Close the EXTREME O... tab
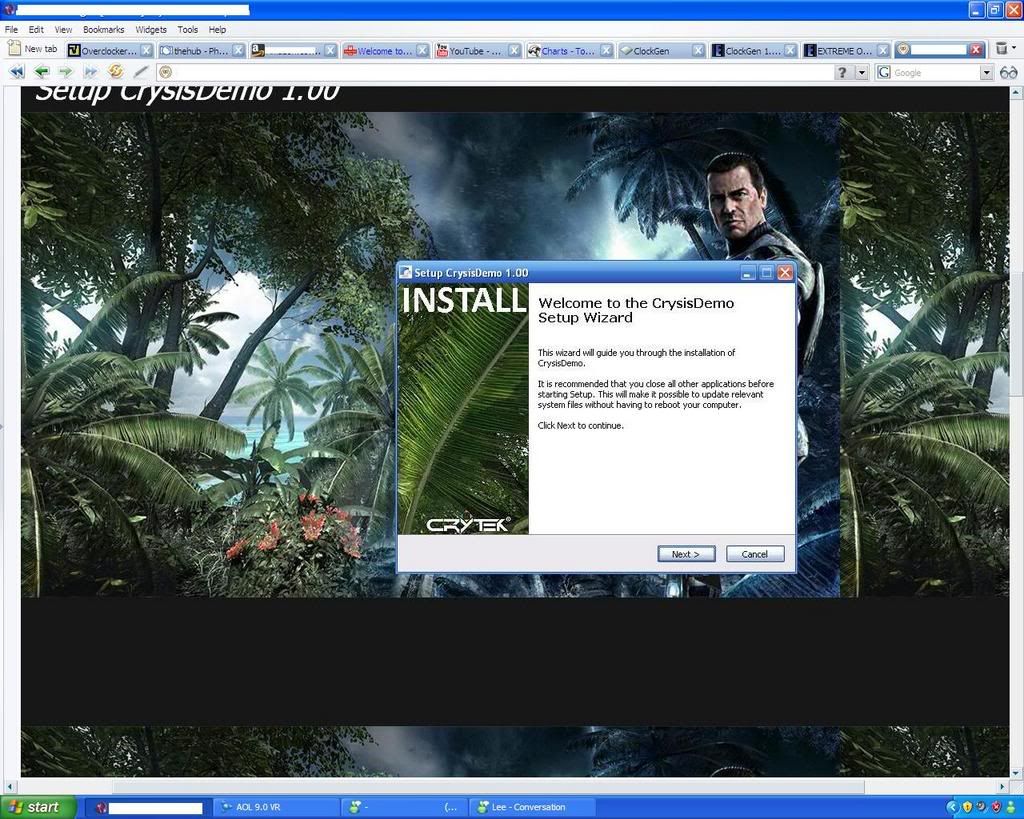Viewport: 1024px width, 819px height. click(883, 50)
